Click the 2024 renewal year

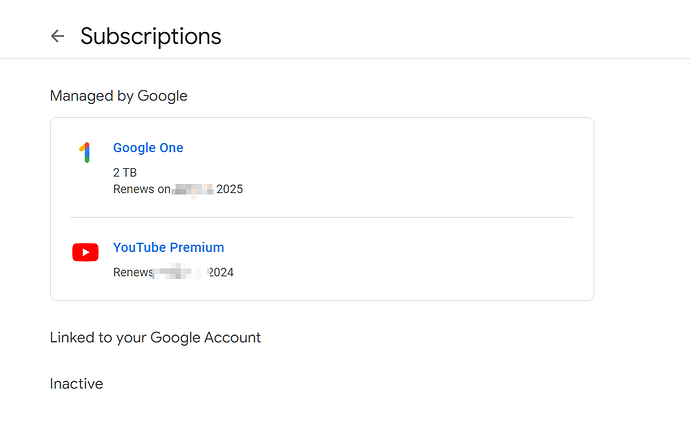click(x=220, y=272)
